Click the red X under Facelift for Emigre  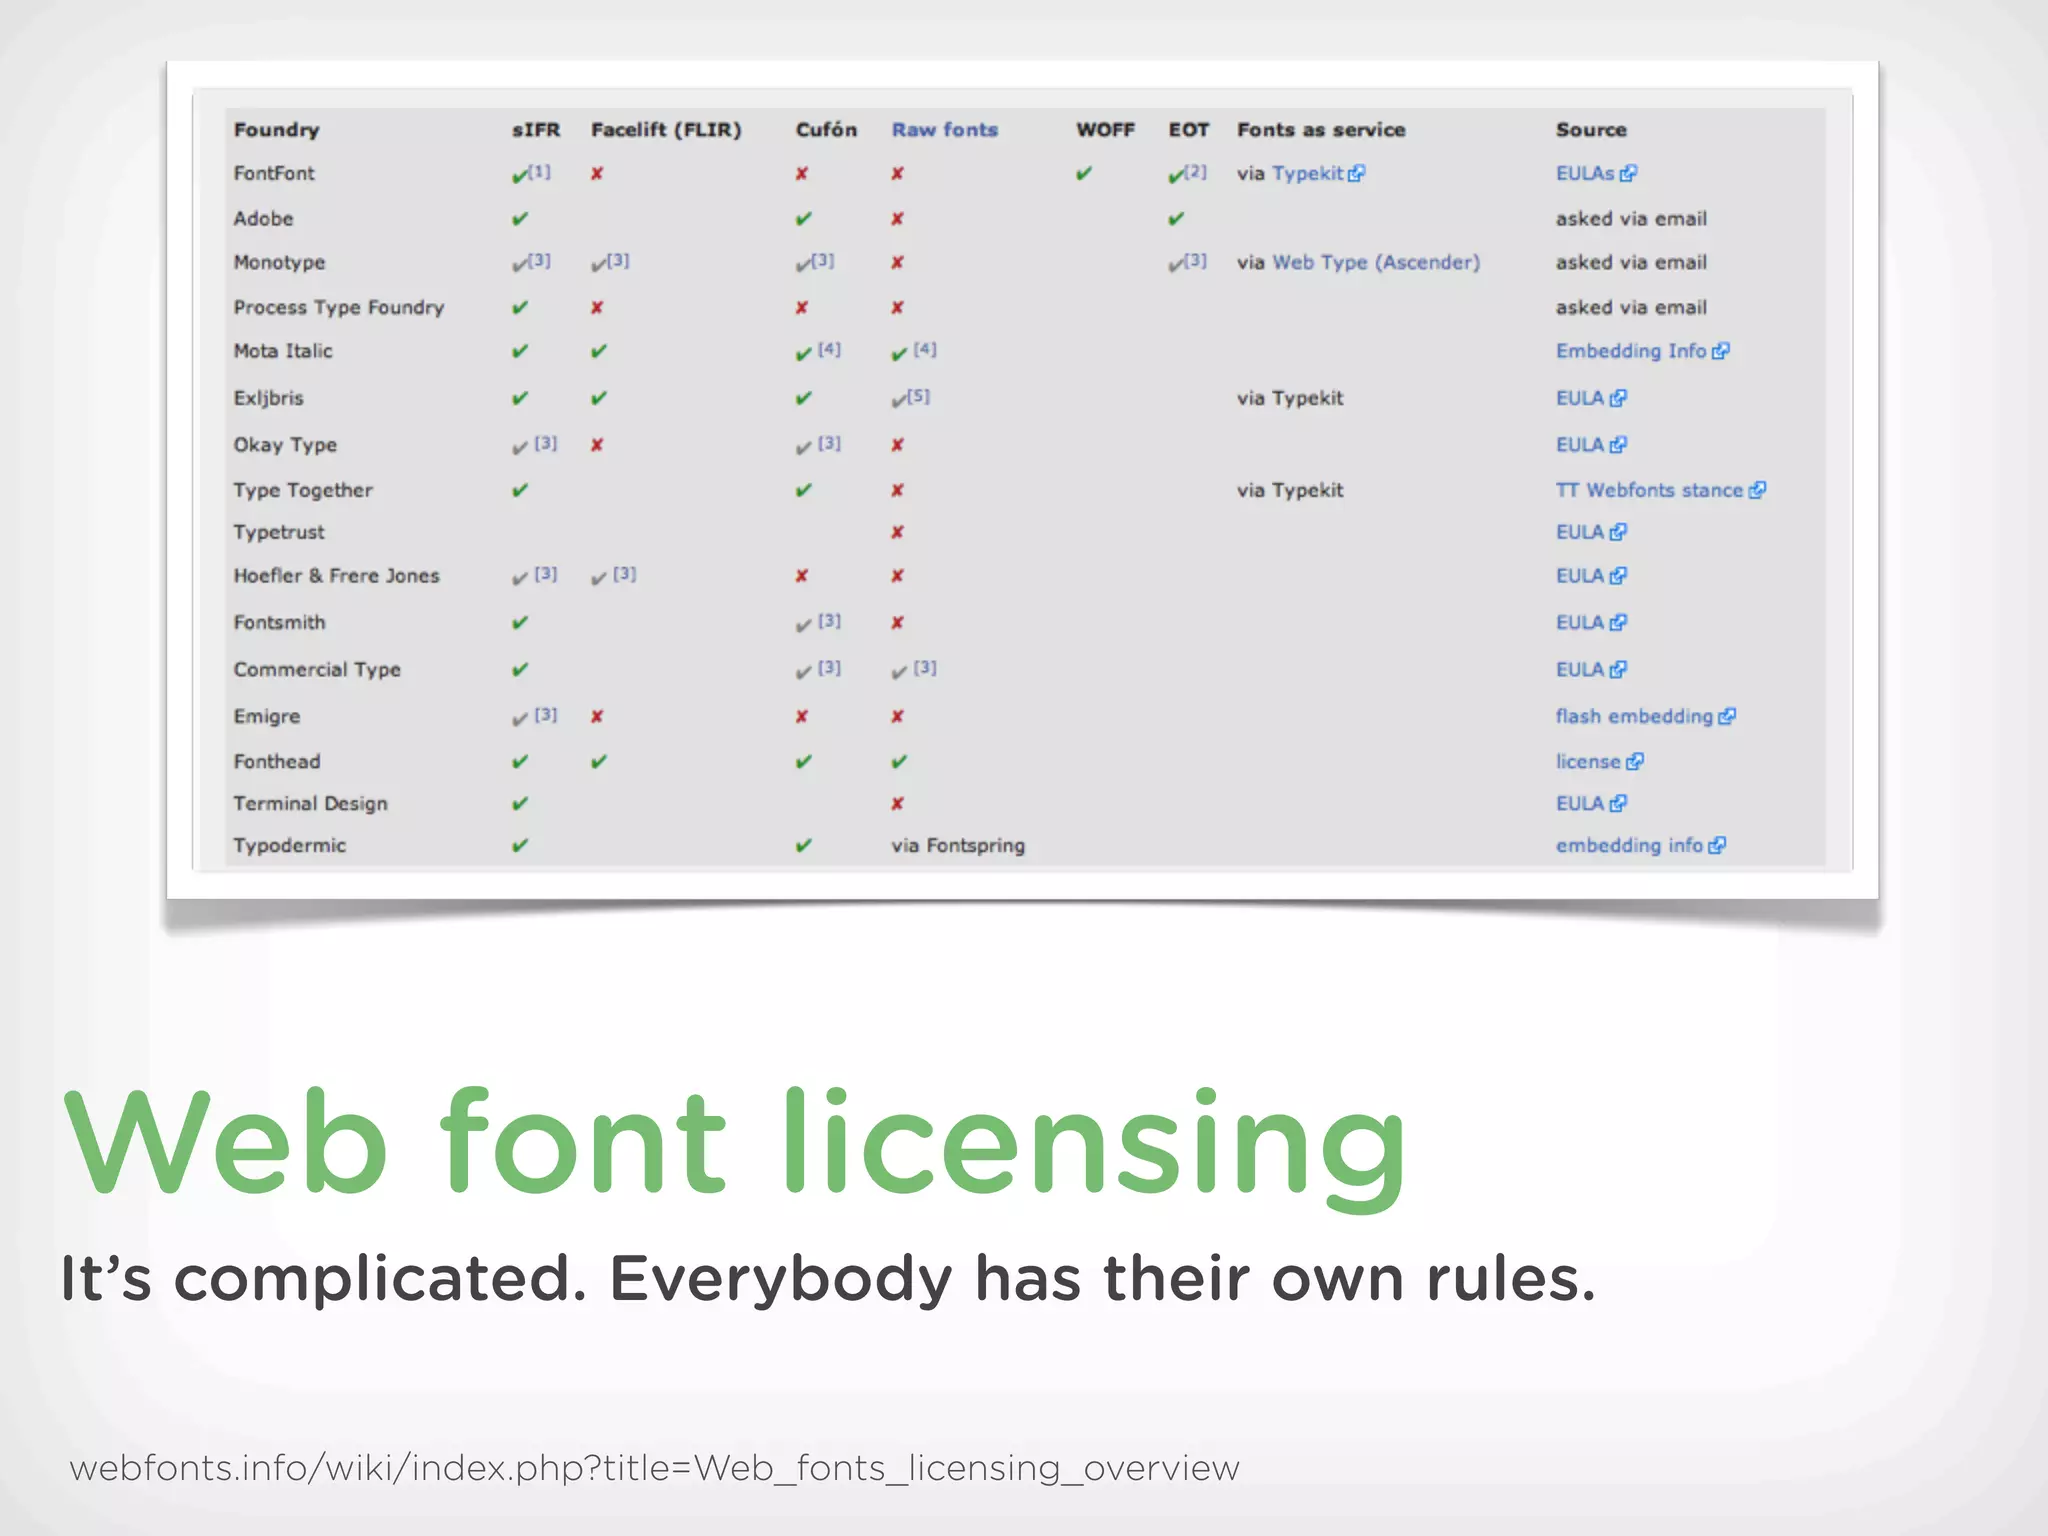(597, 717)
